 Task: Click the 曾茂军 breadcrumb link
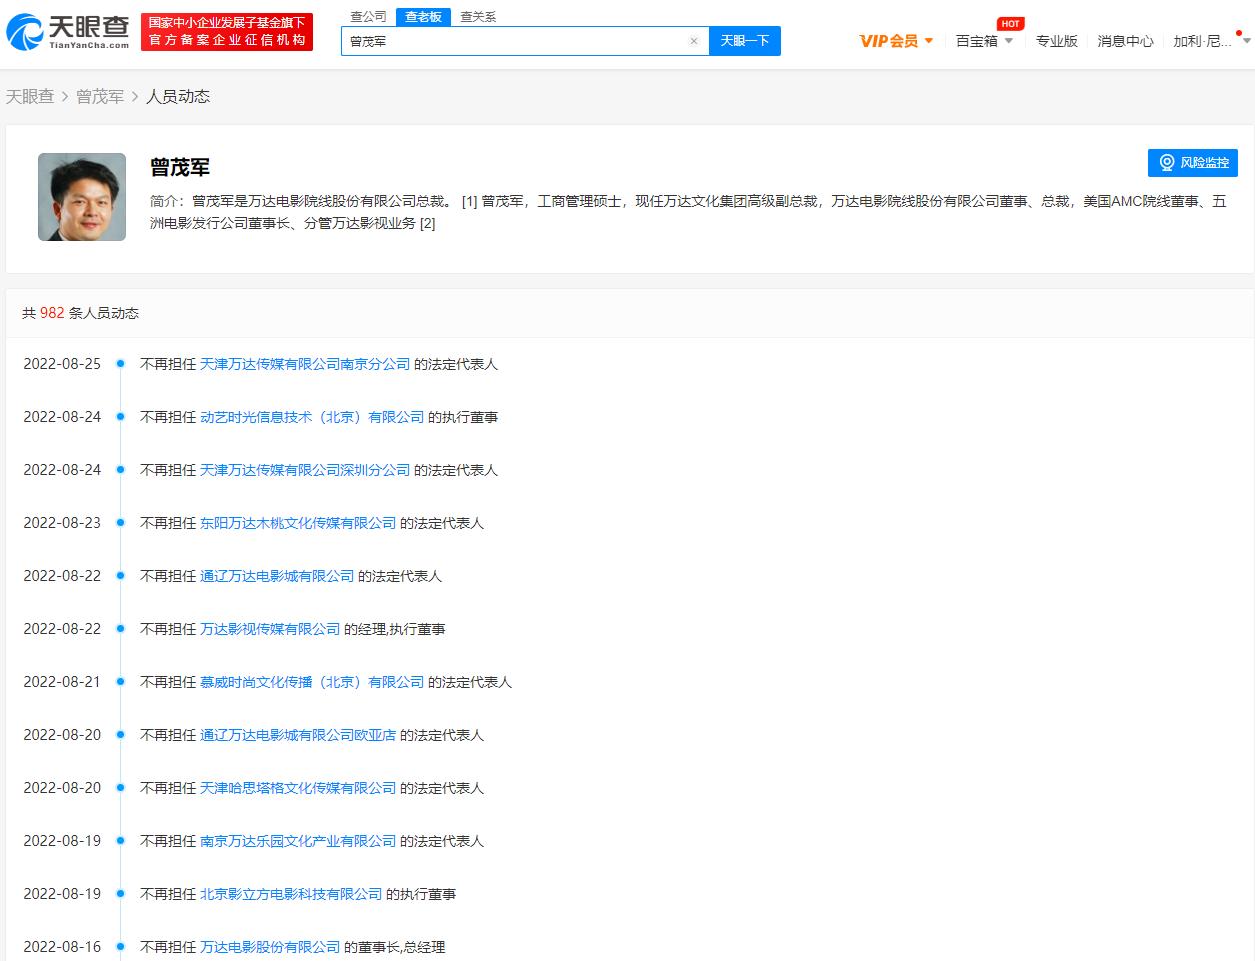(x=100, y=96)
